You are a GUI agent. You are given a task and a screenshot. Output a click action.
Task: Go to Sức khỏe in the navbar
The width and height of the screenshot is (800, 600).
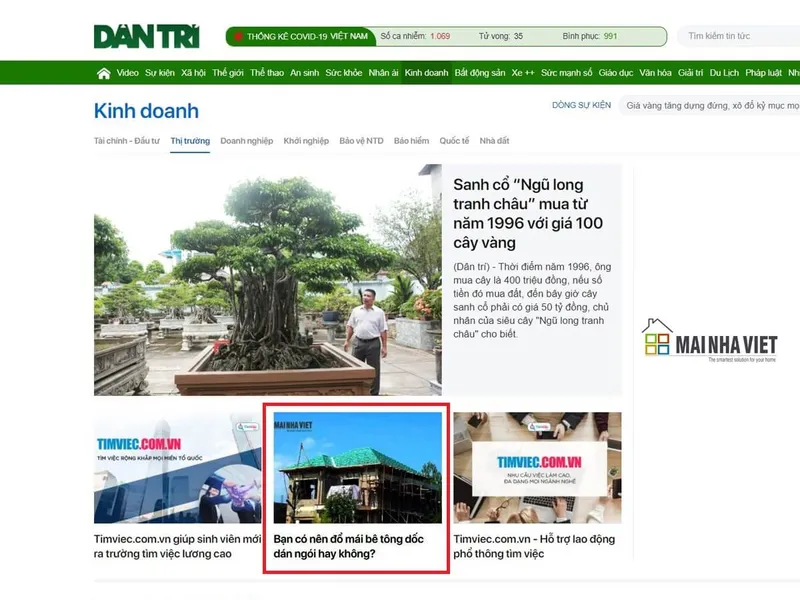click(344, 73)
